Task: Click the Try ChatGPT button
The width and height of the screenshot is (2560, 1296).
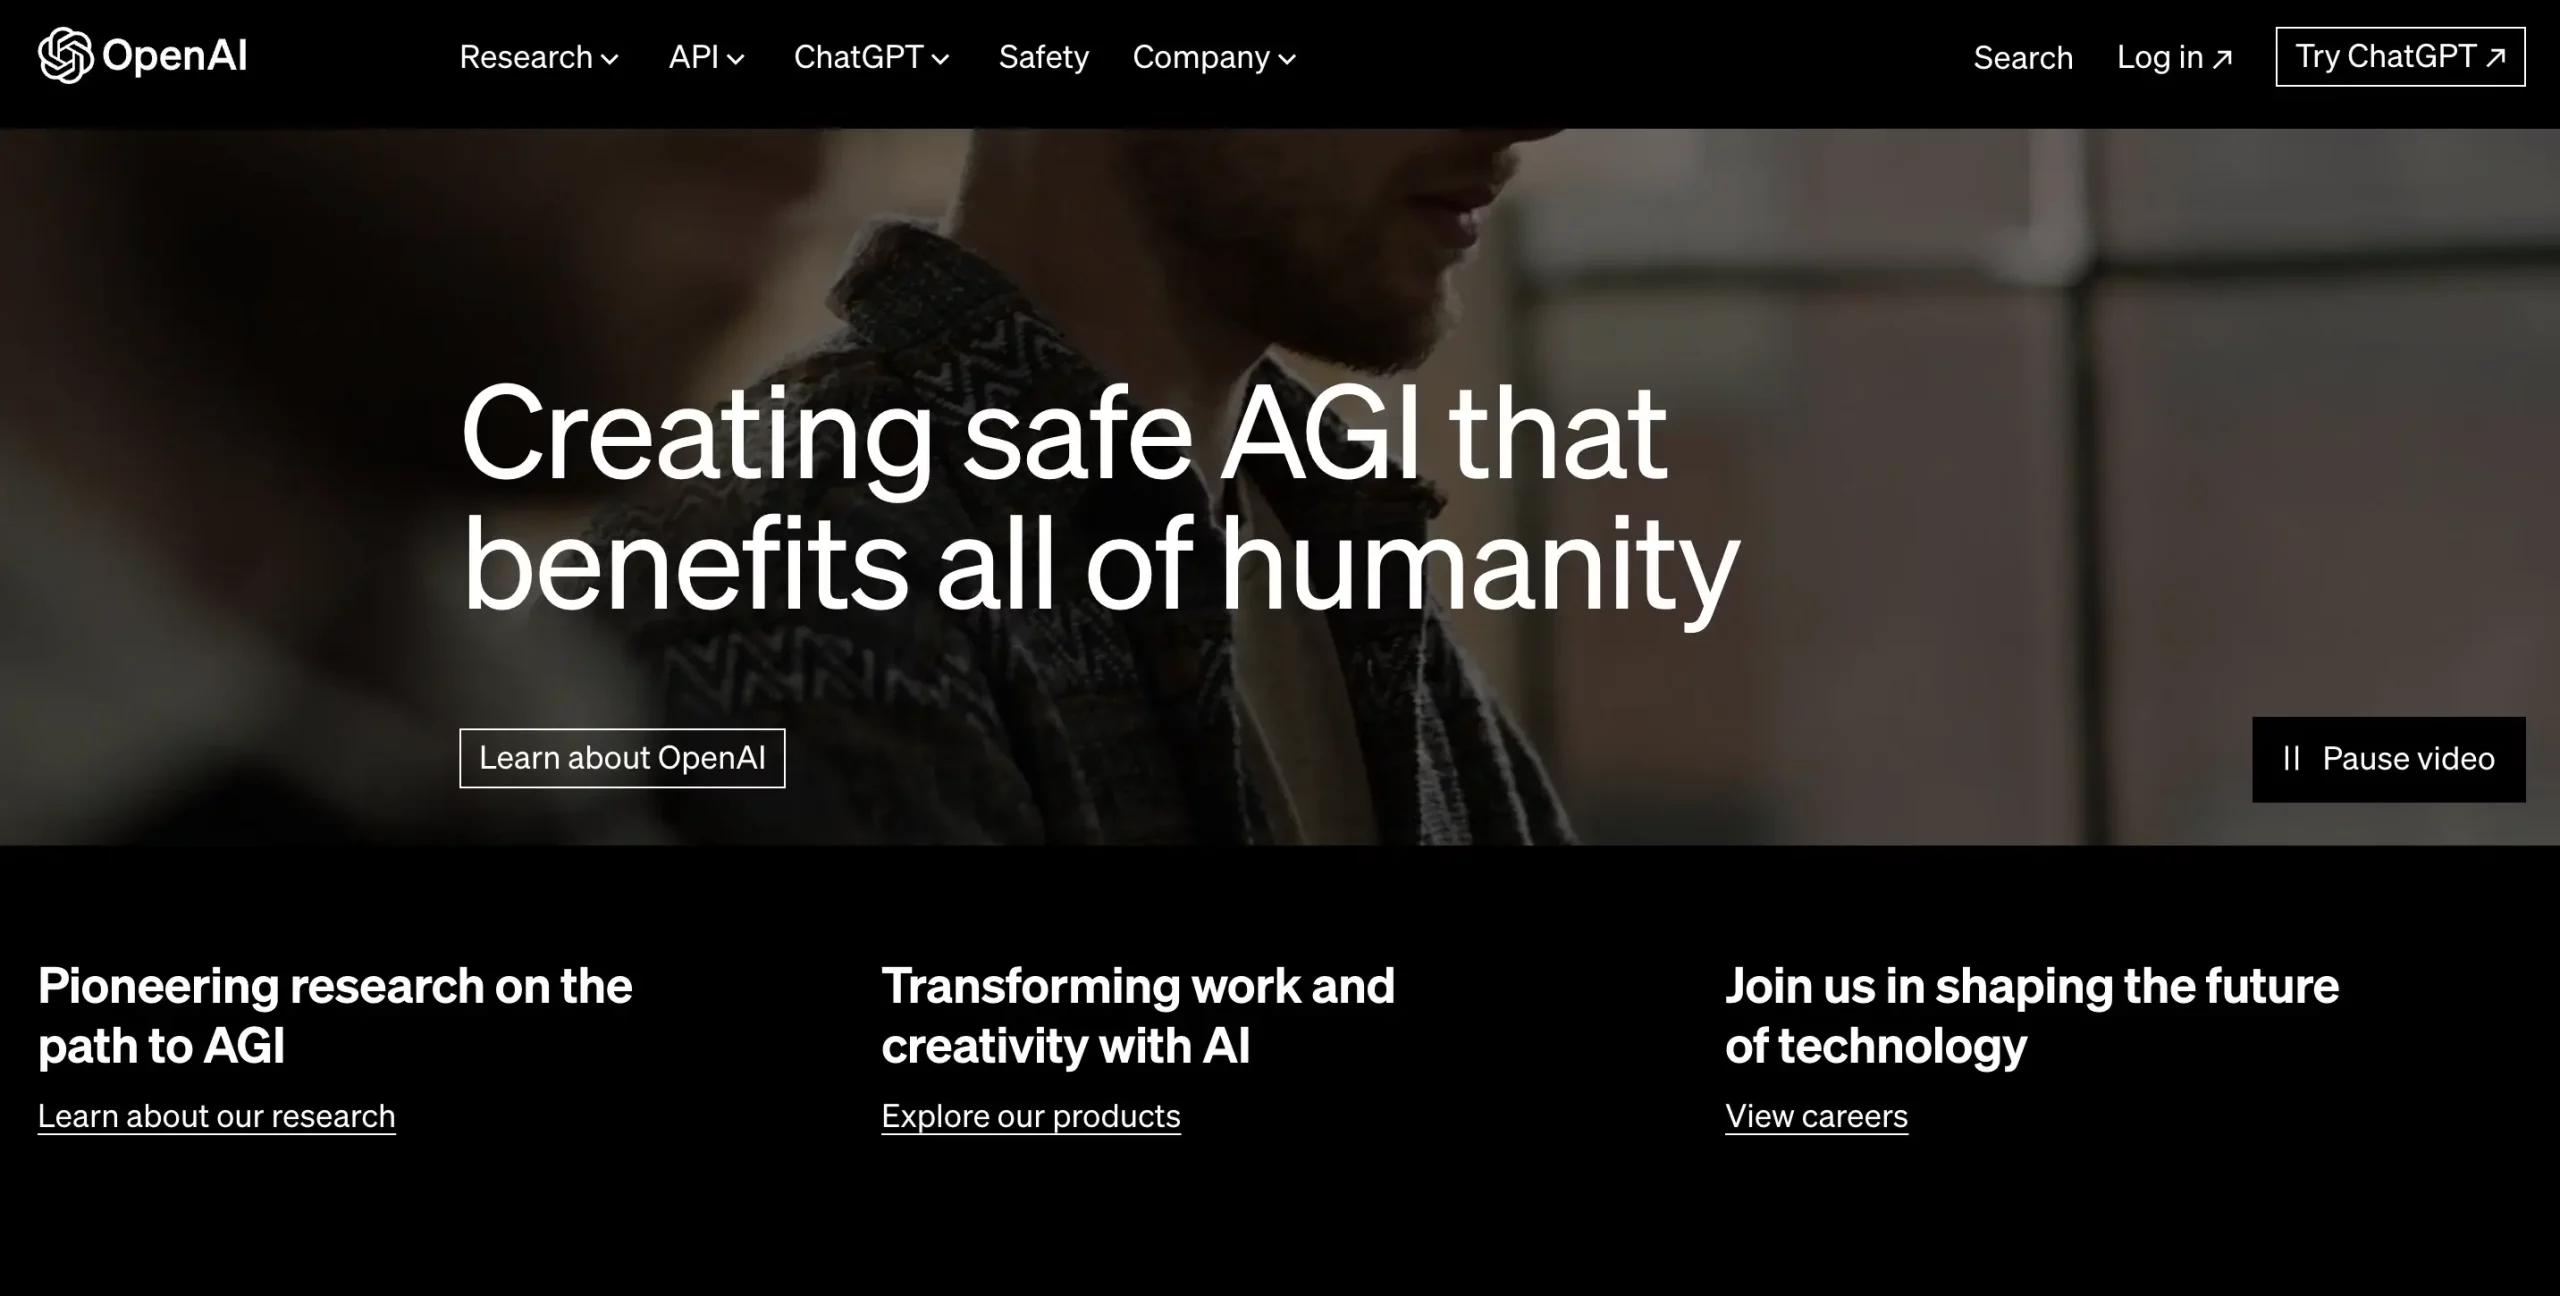Action: pyautogui.click(x=2401, y=56)
